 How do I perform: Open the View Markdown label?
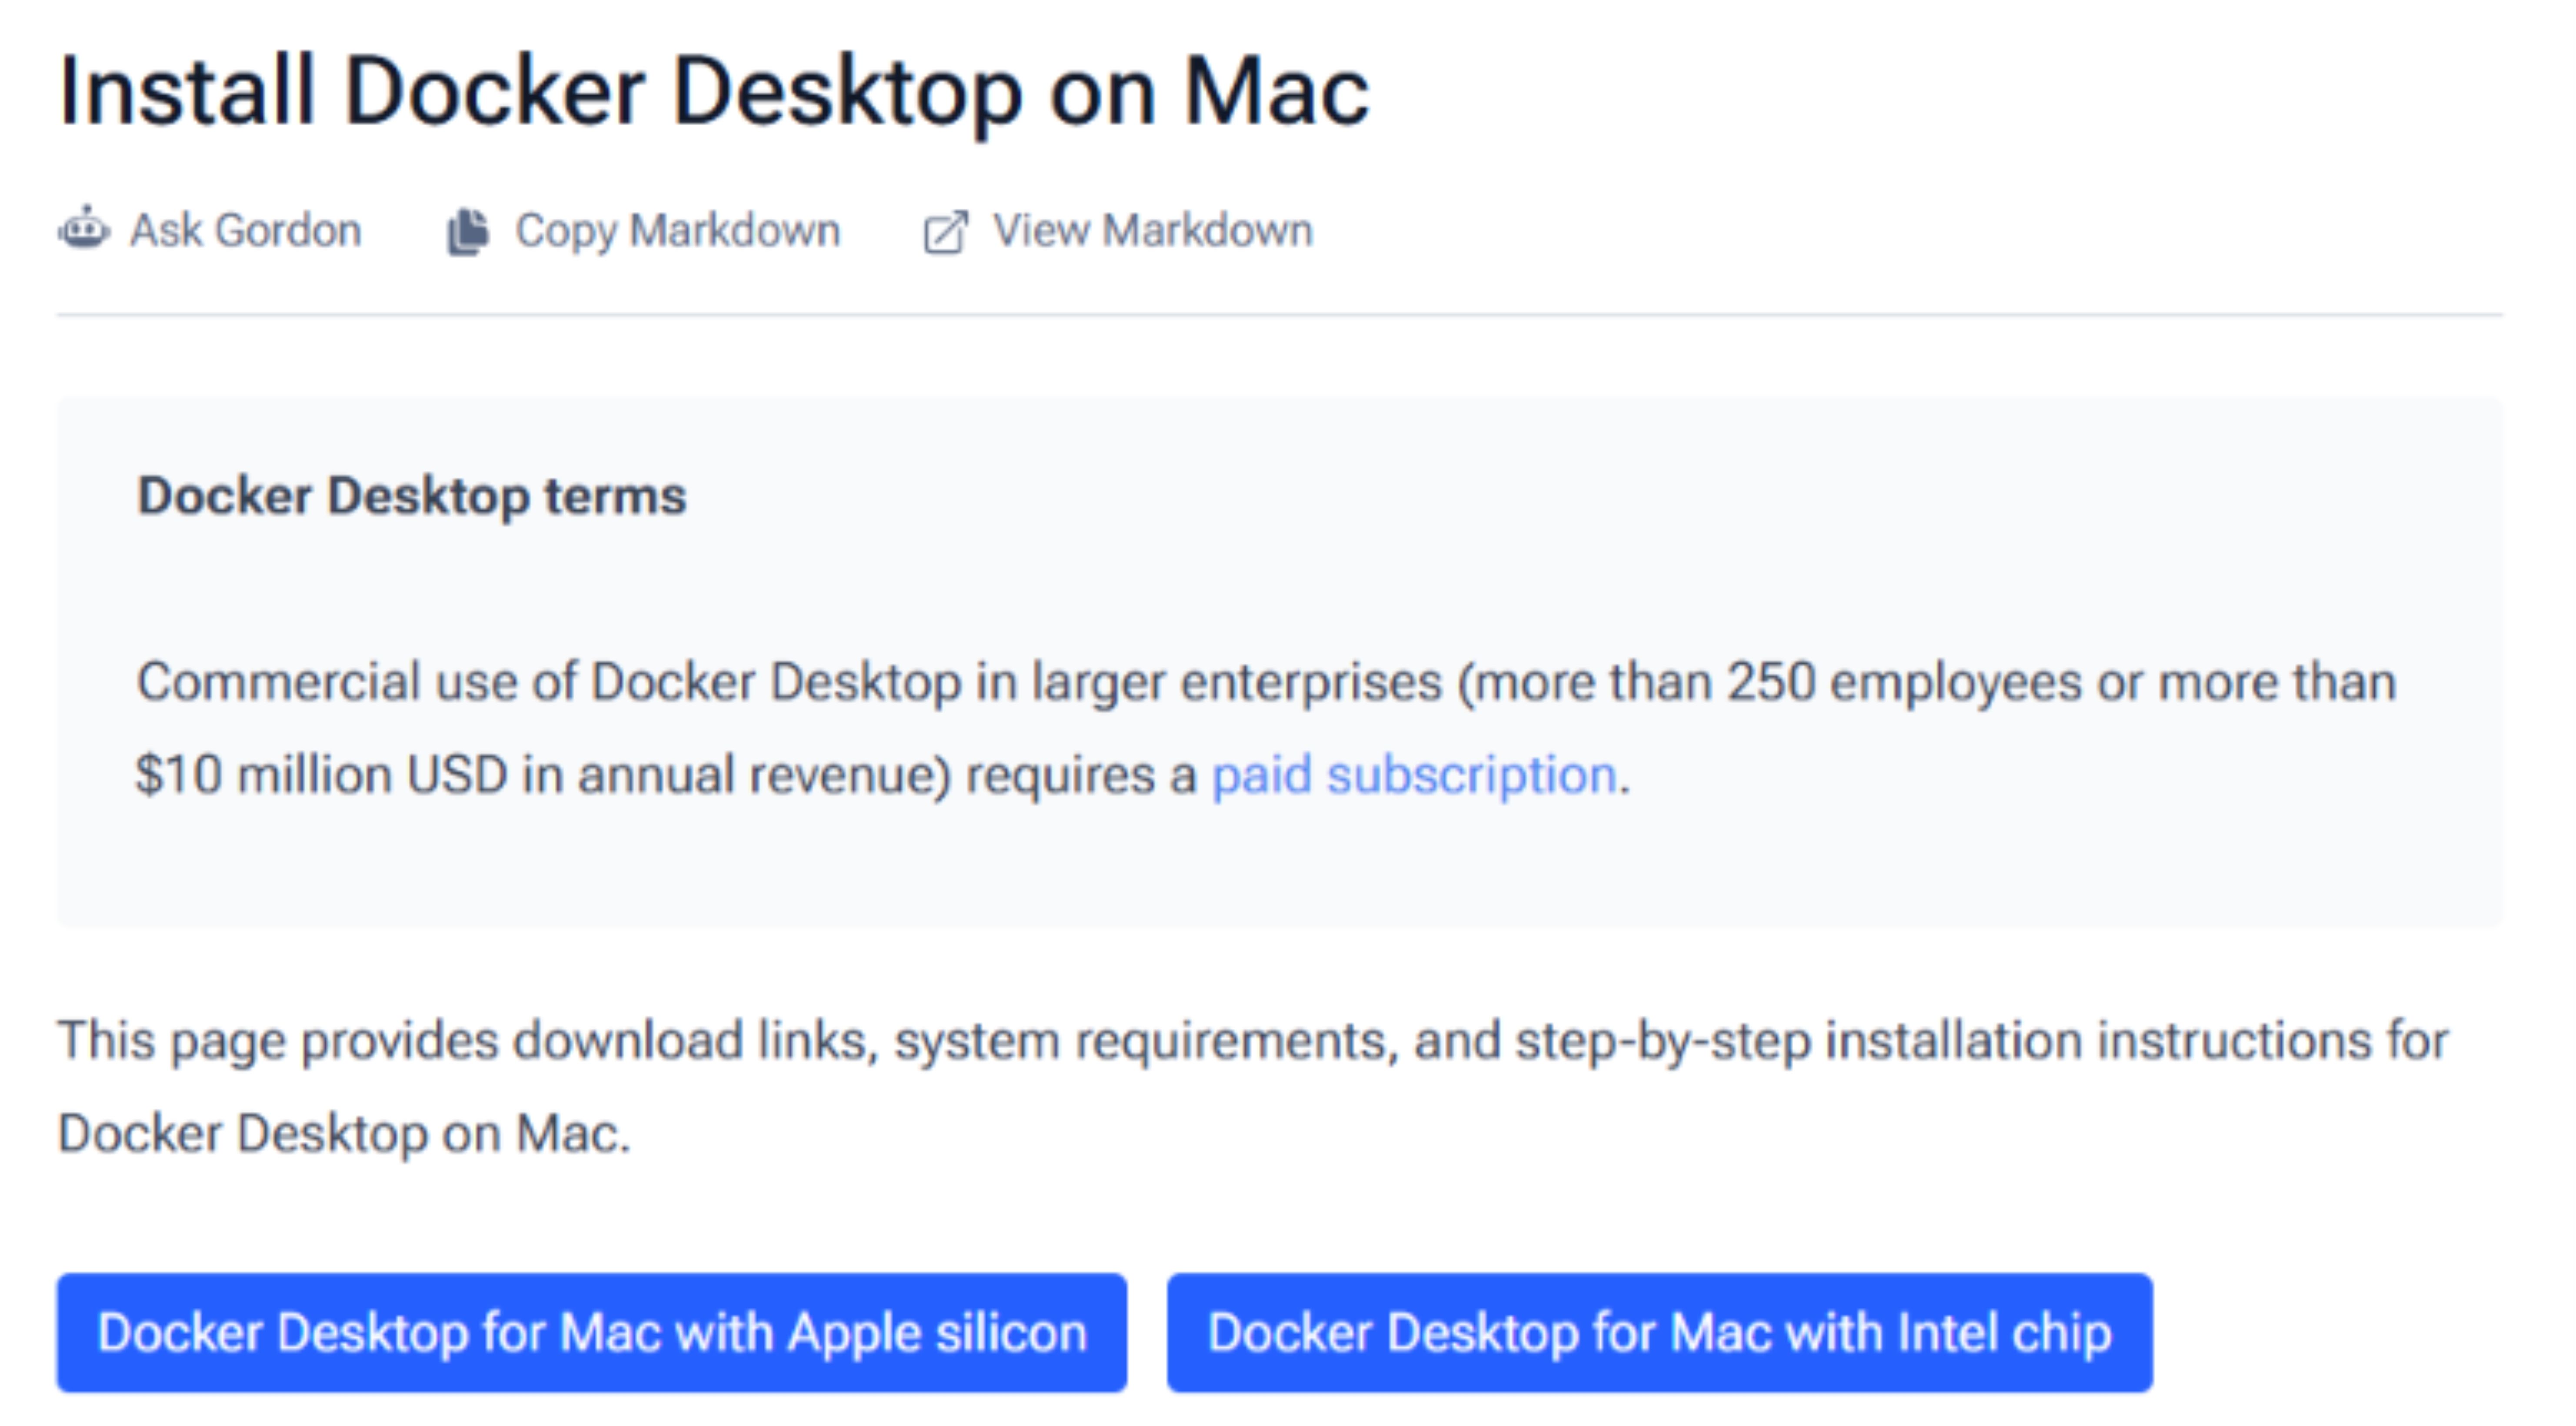pyautogui.click(x=1152, y=230)
